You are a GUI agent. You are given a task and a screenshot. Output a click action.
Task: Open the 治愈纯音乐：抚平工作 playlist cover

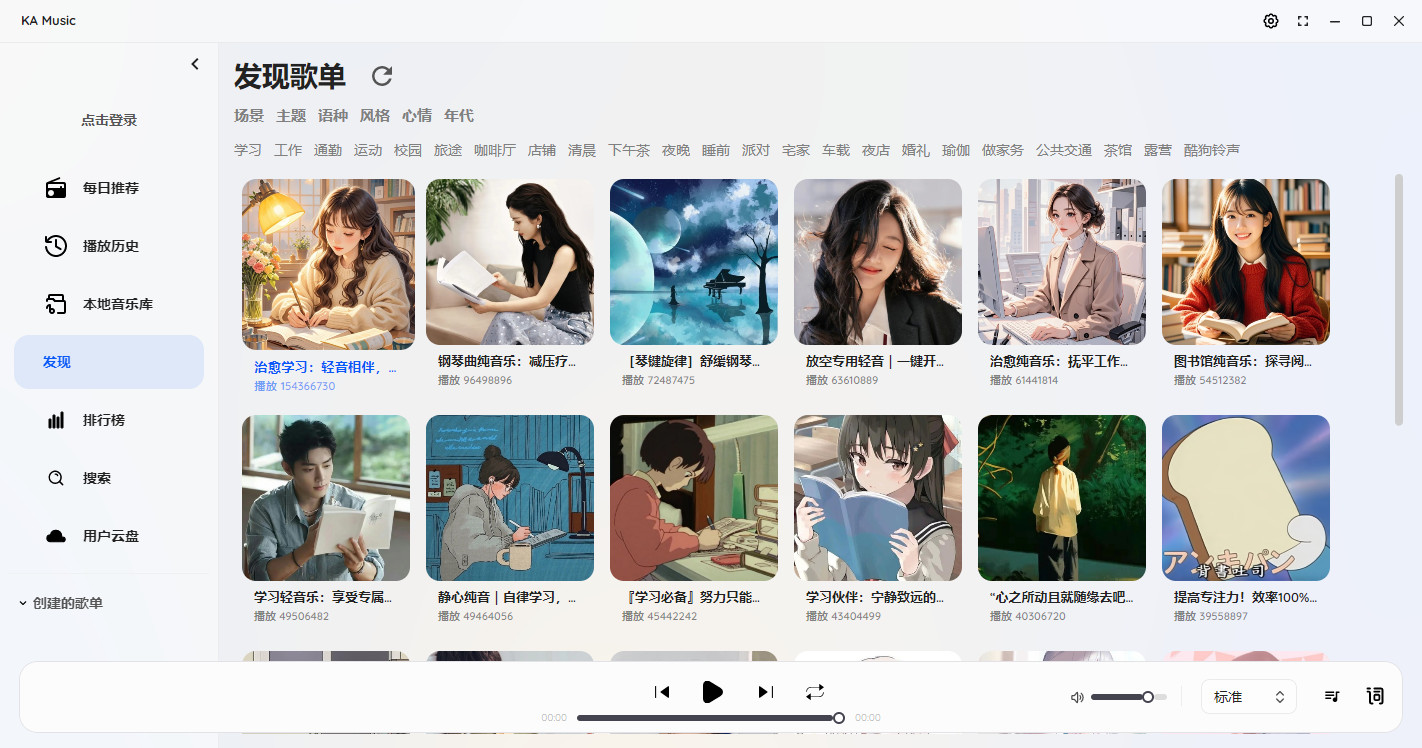tap(1062, 262)
